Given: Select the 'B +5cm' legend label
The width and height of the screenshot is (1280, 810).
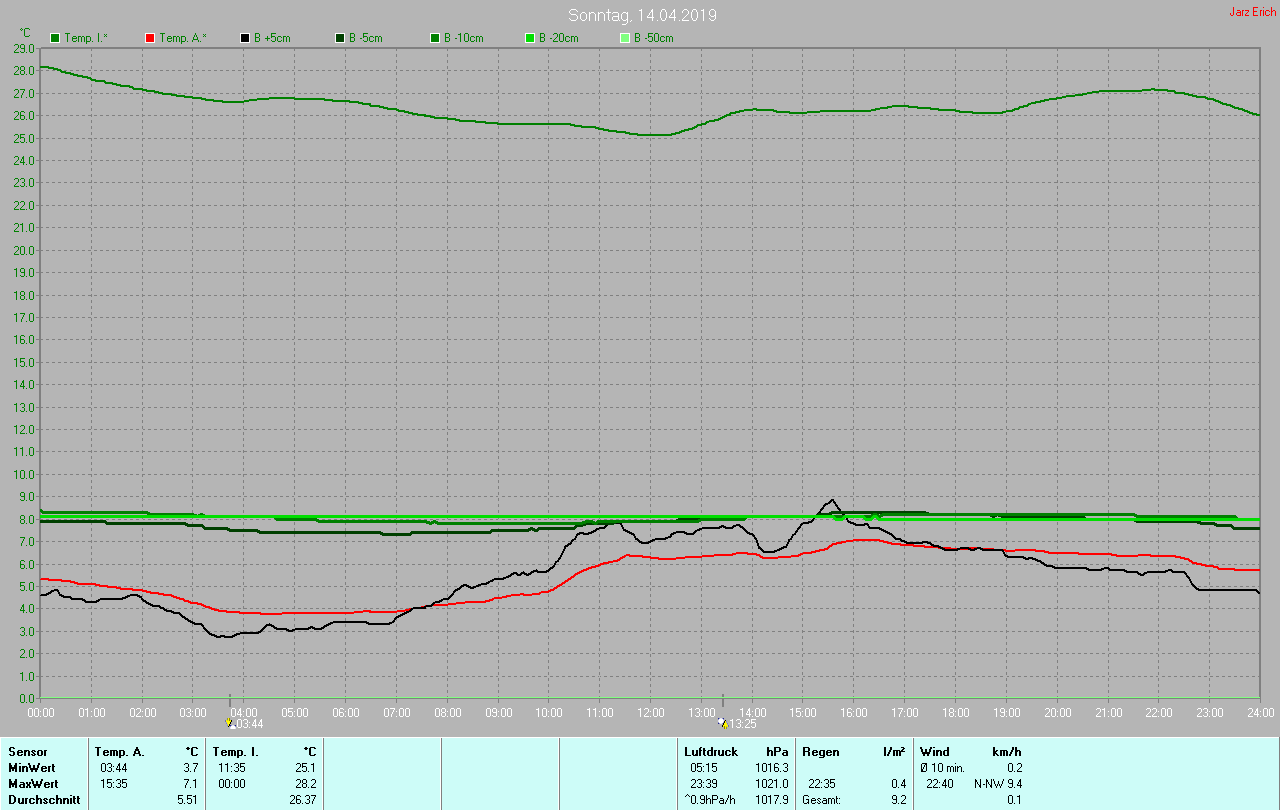Looking at the screenshot, I should pos(272,38).
